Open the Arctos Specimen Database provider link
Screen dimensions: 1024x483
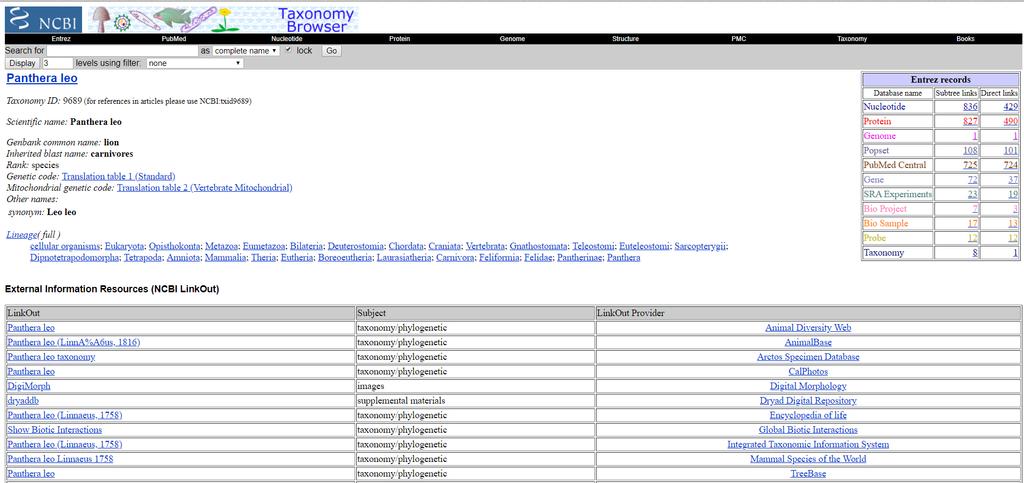point(808,357)
